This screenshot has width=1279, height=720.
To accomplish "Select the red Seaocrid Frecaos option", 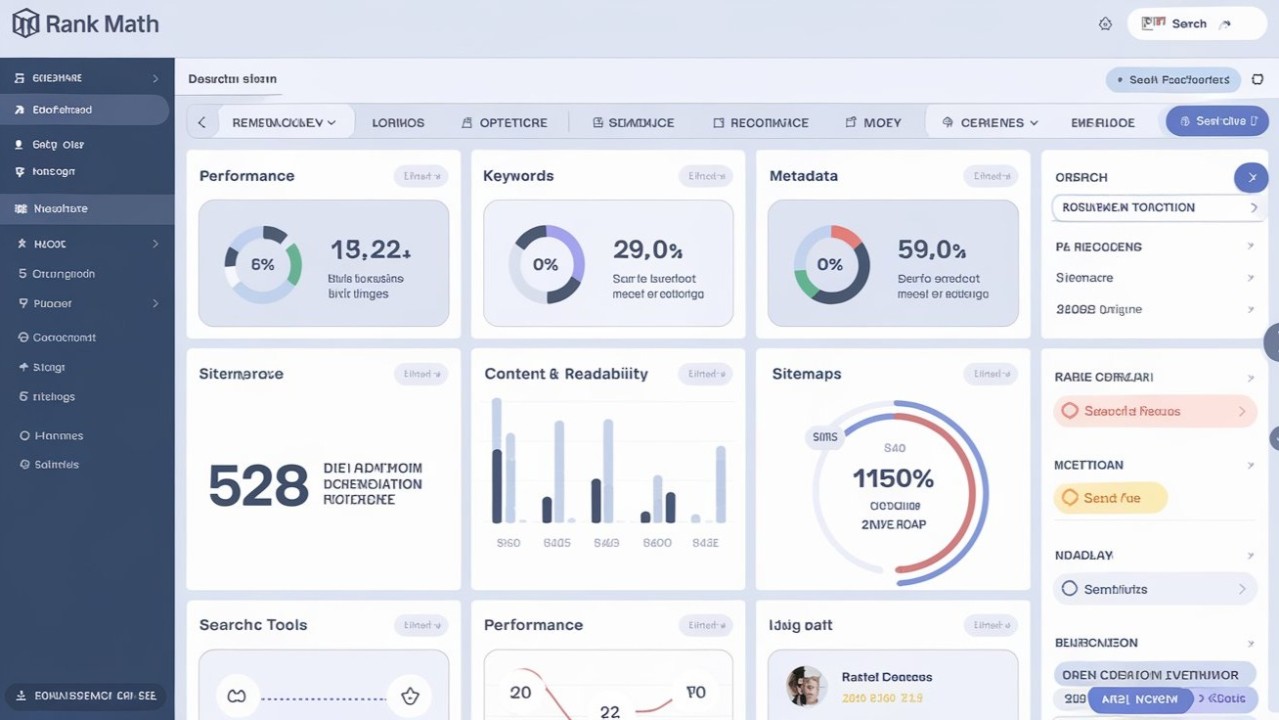I will click(1155, 411).
